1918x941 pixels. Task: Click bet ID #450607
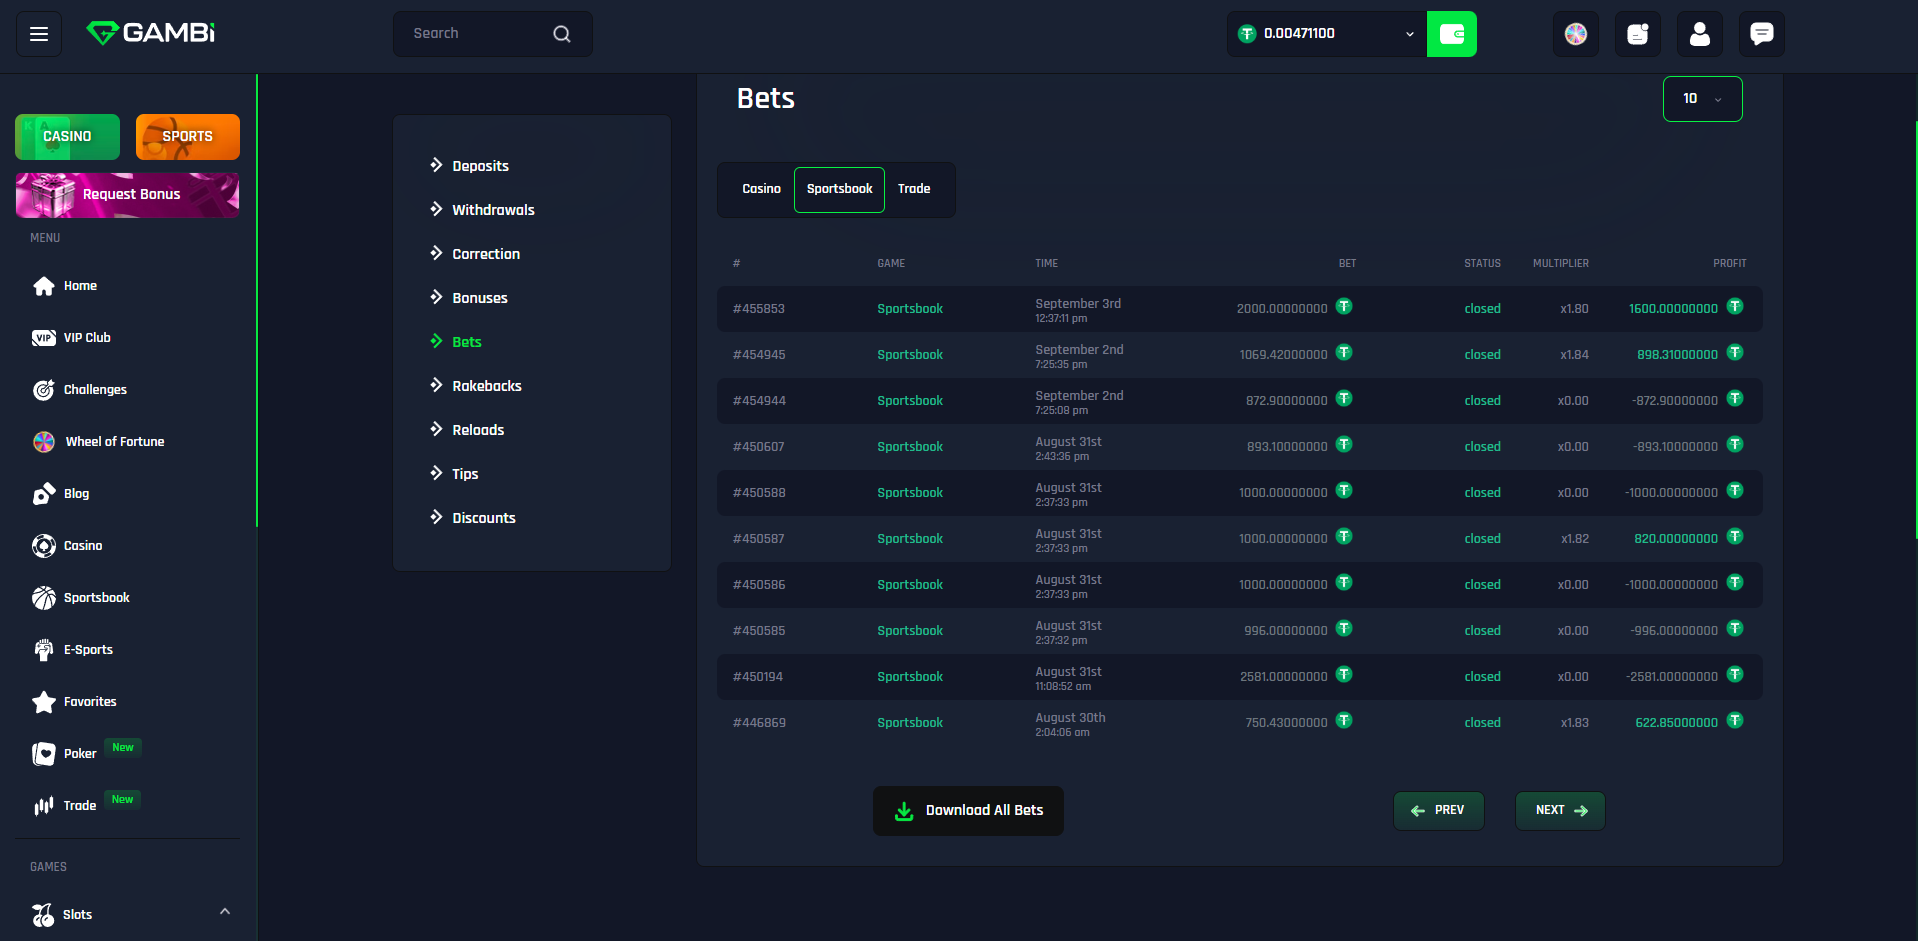(759, 447)
